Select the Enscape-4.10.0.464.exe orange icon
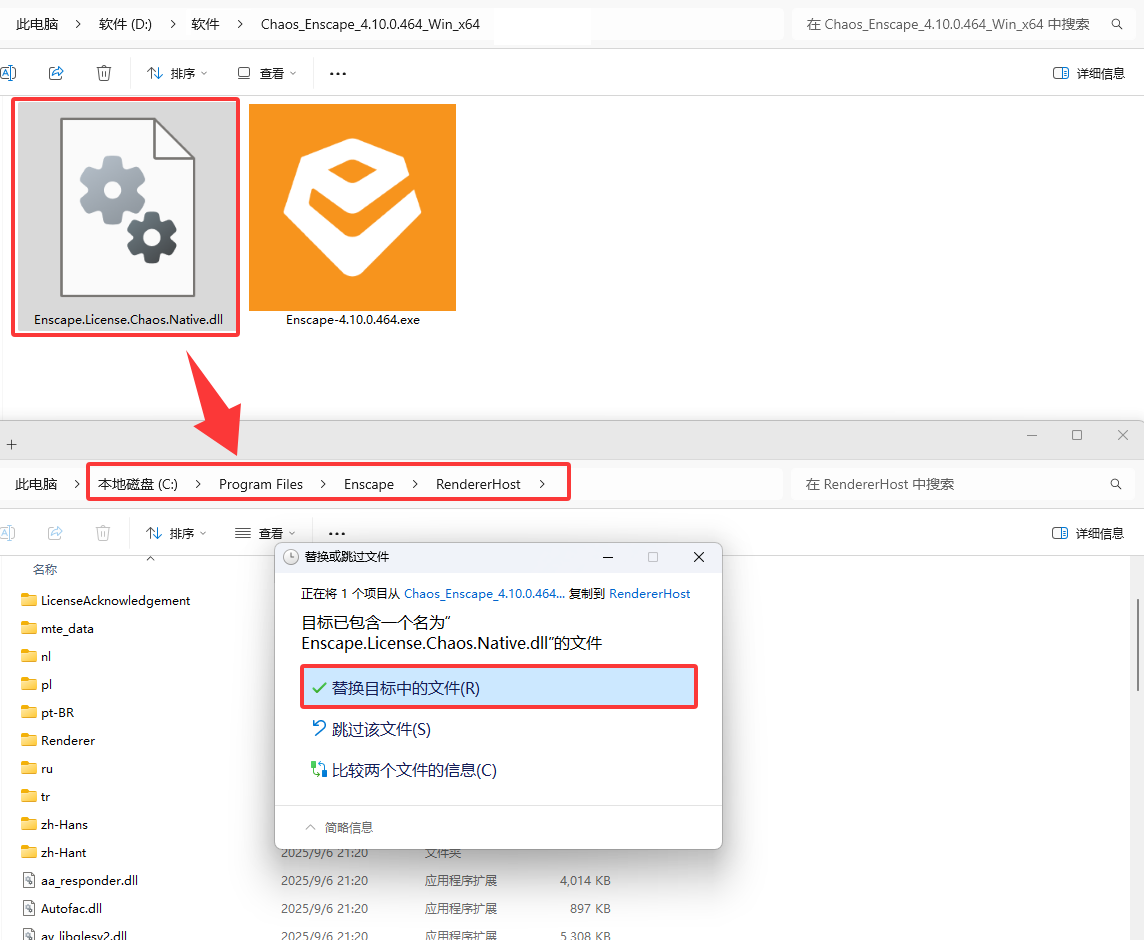Viewport: 1144px width, 940px height. click(x=352, y=207)
